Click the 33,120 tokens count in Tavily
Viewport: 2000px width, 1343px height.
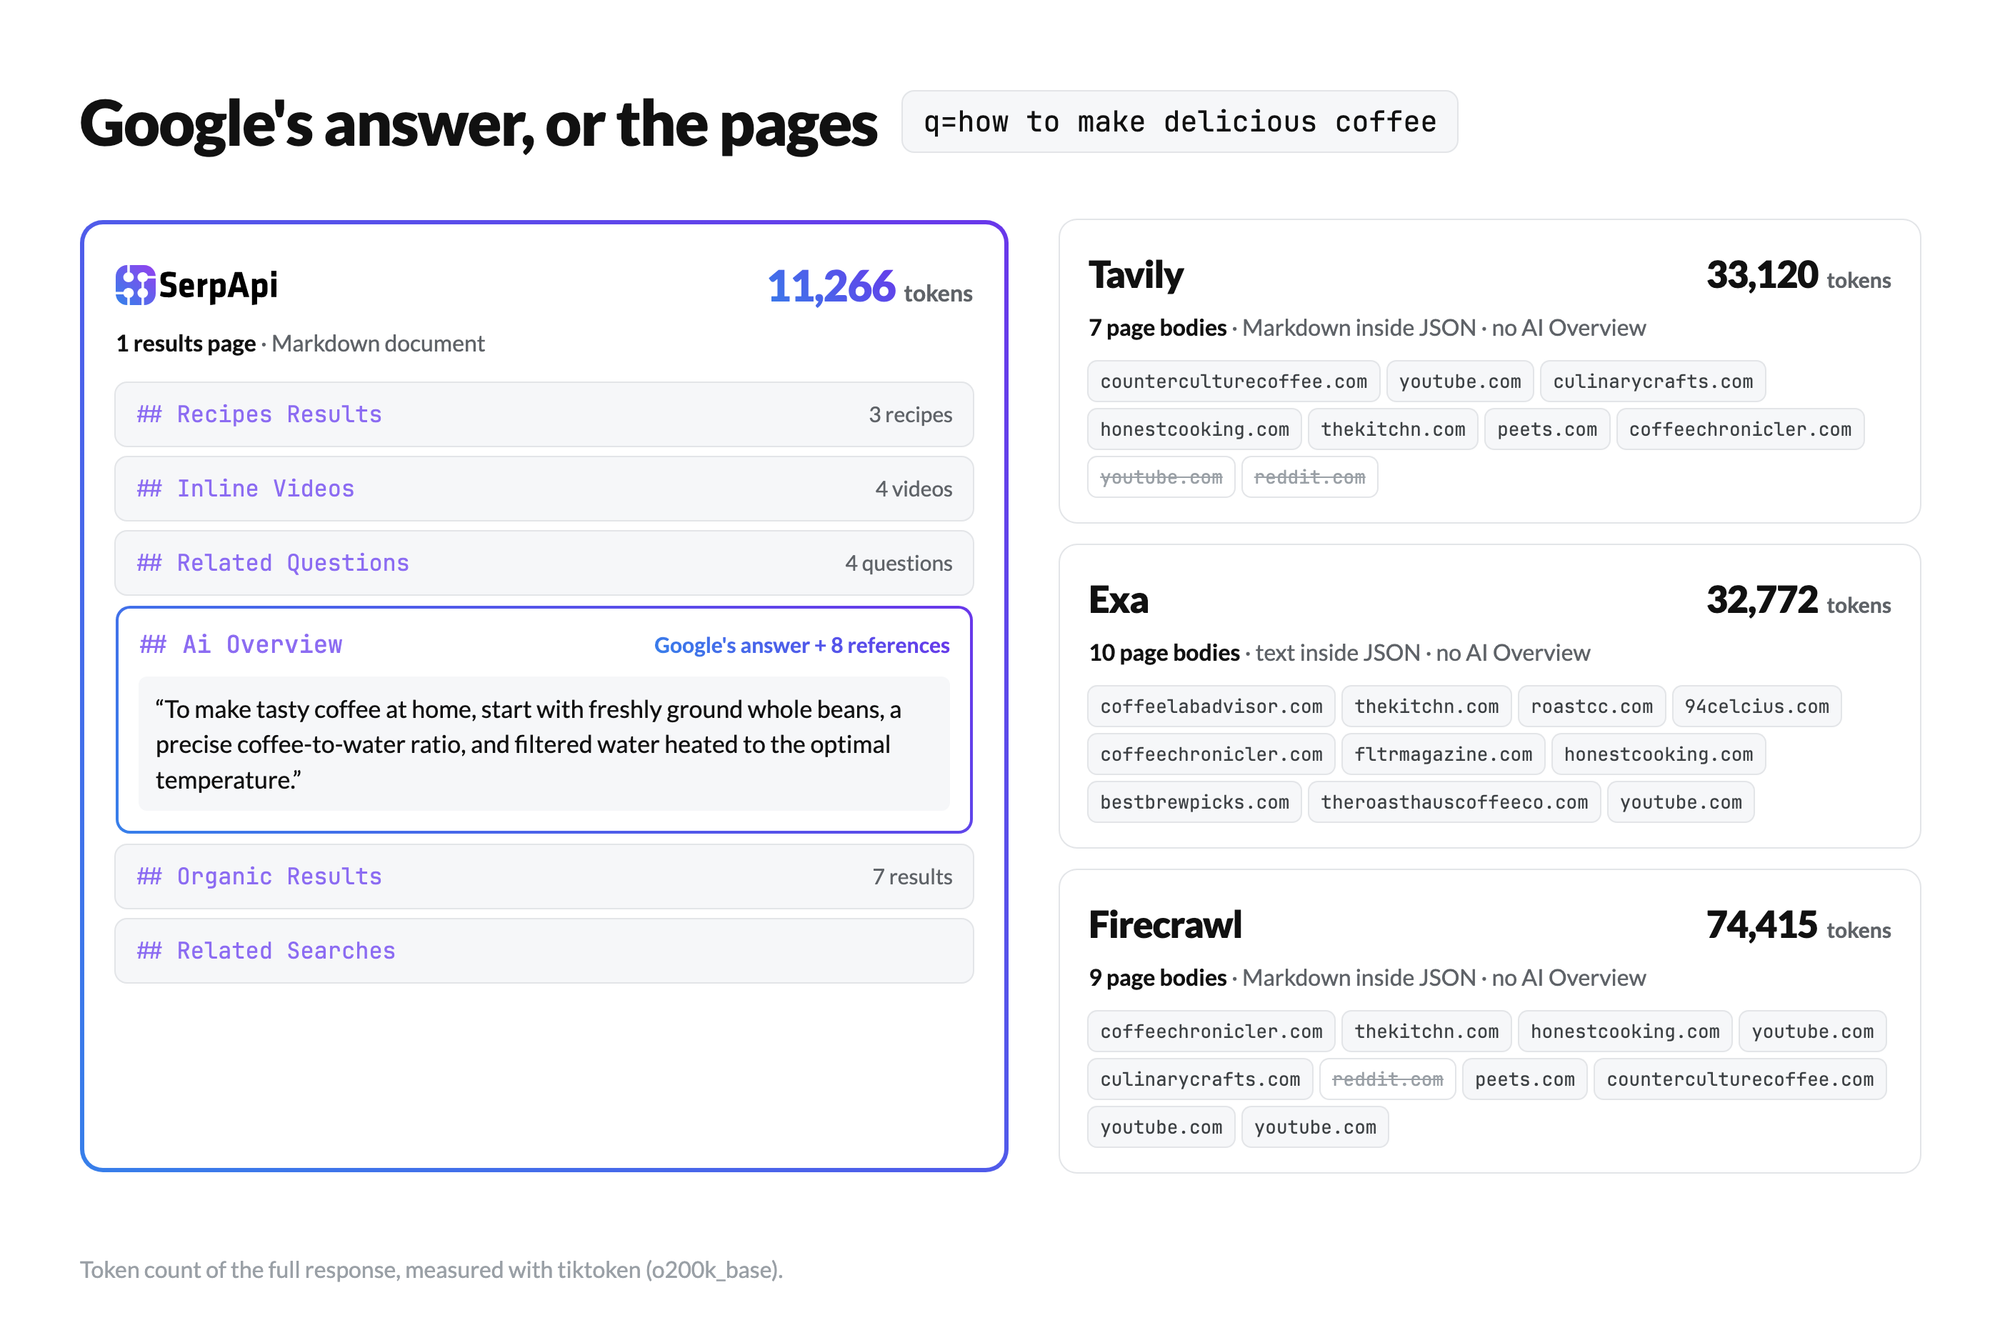(1798, 276)
